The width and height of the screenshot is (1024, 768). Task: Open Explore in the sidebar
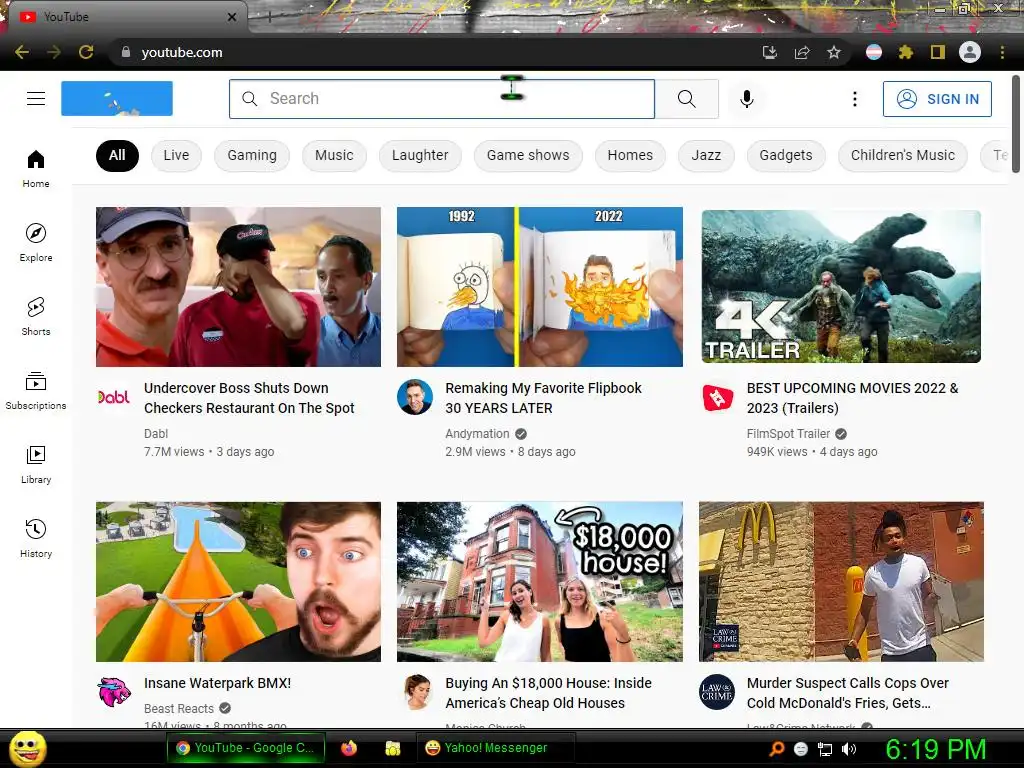(x=36, y=242)
